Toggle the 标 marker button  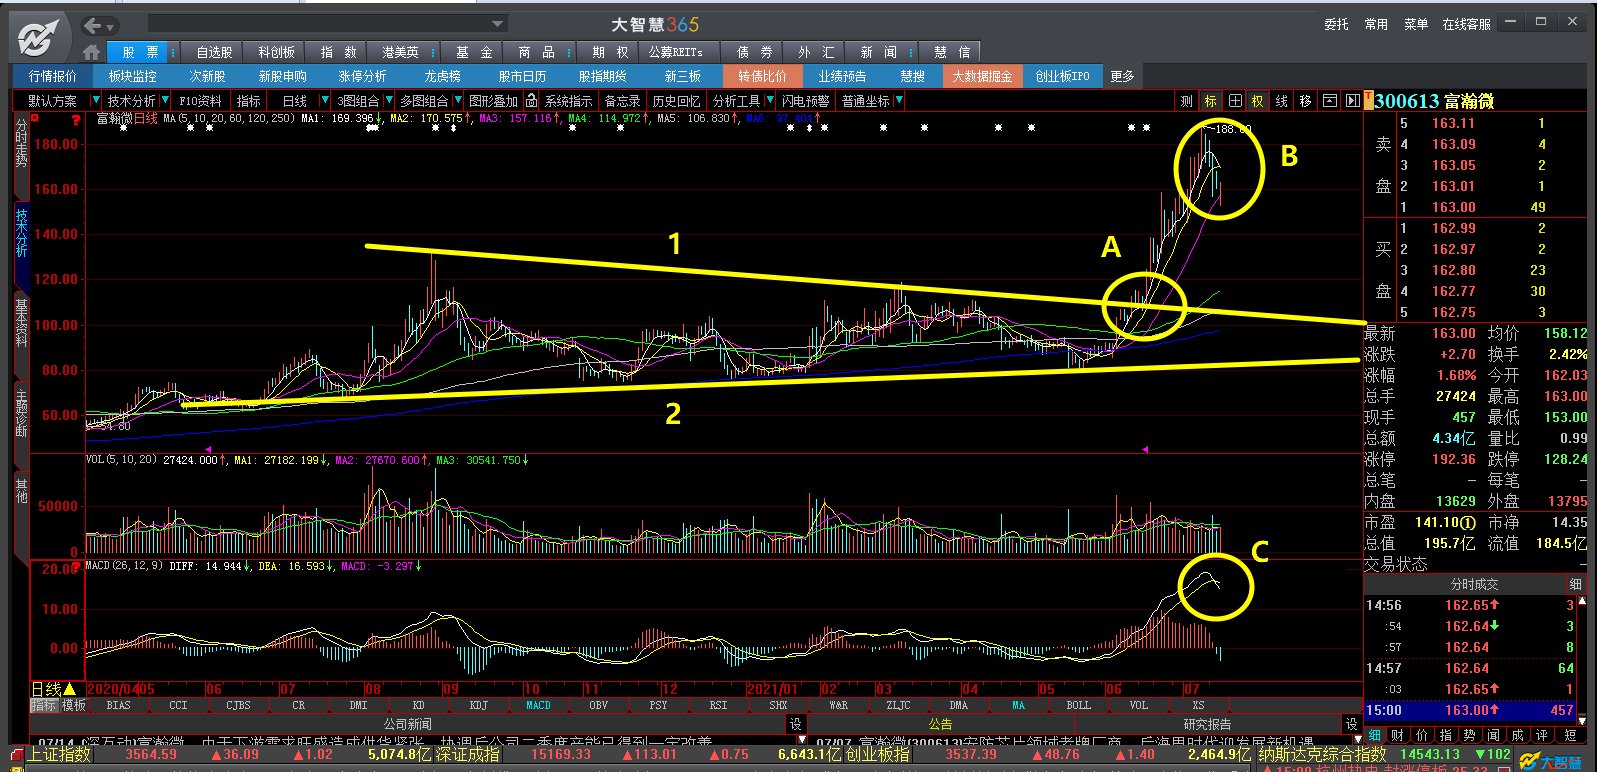tap(1210, 101)
